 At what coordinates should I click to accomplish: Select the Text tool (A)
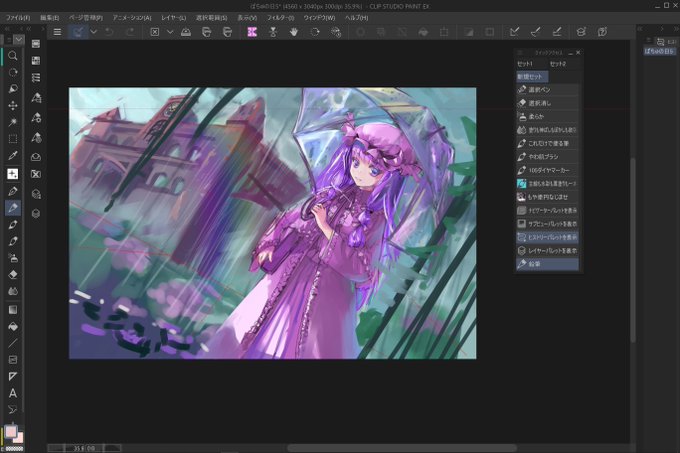(x=13, y=393)
